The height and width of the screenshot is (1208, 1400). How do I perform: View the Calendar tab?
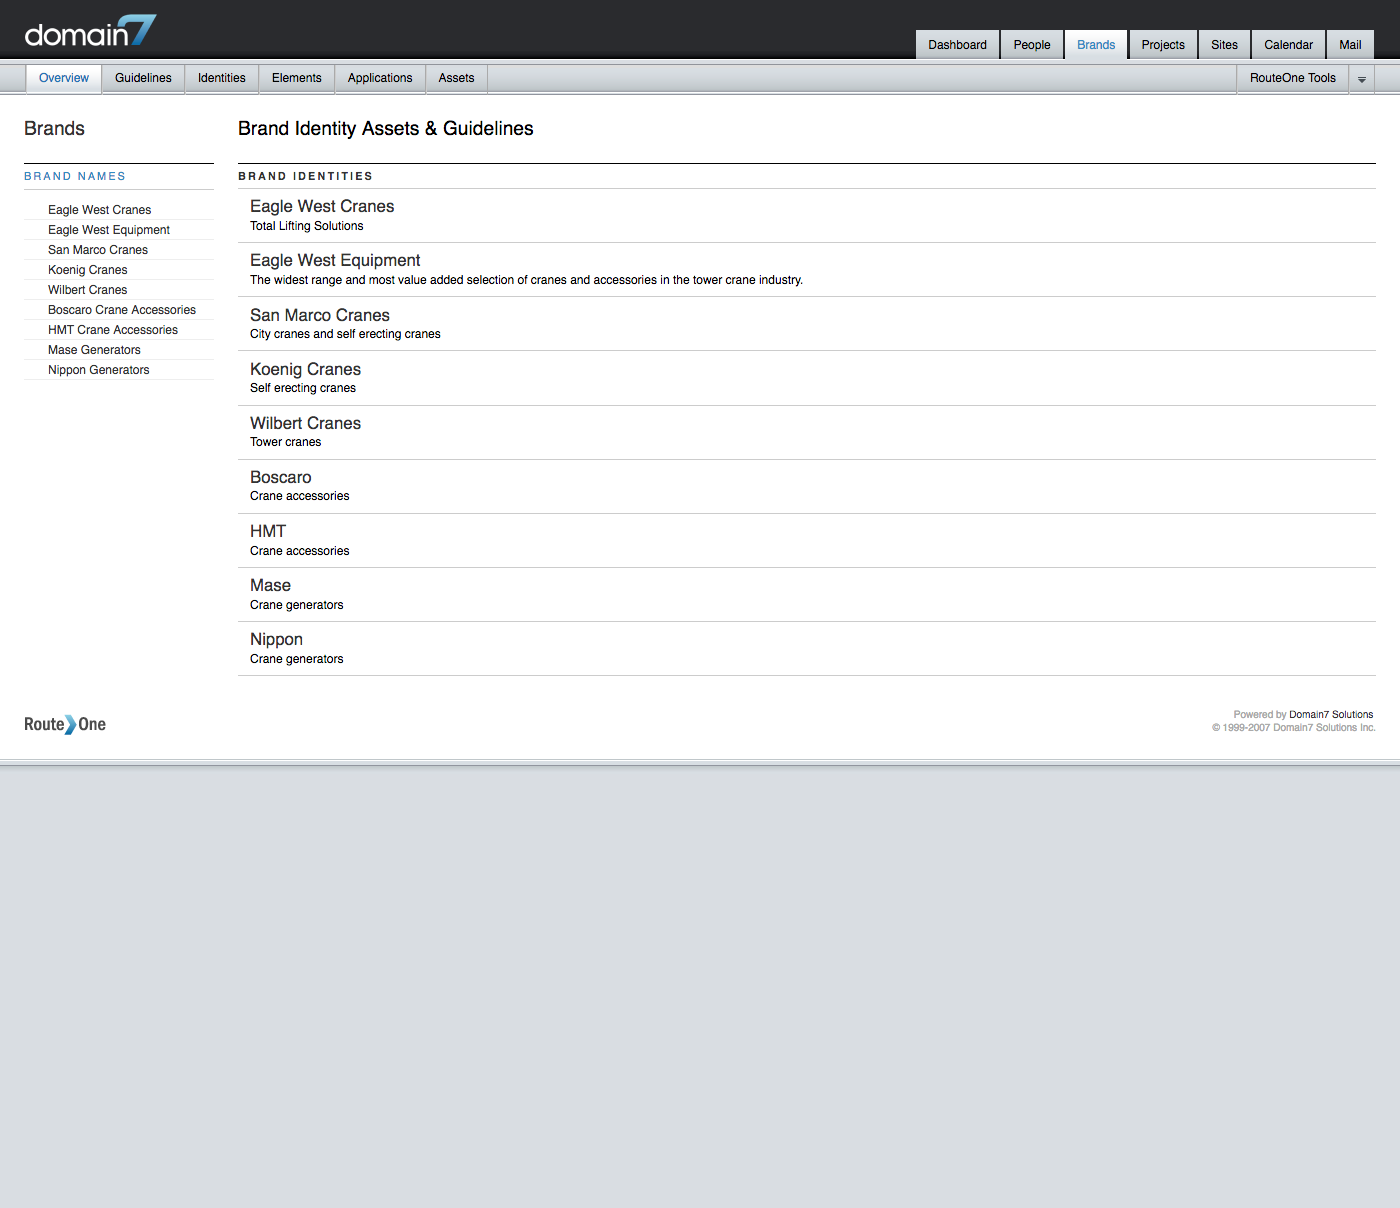click(1288, 45)
